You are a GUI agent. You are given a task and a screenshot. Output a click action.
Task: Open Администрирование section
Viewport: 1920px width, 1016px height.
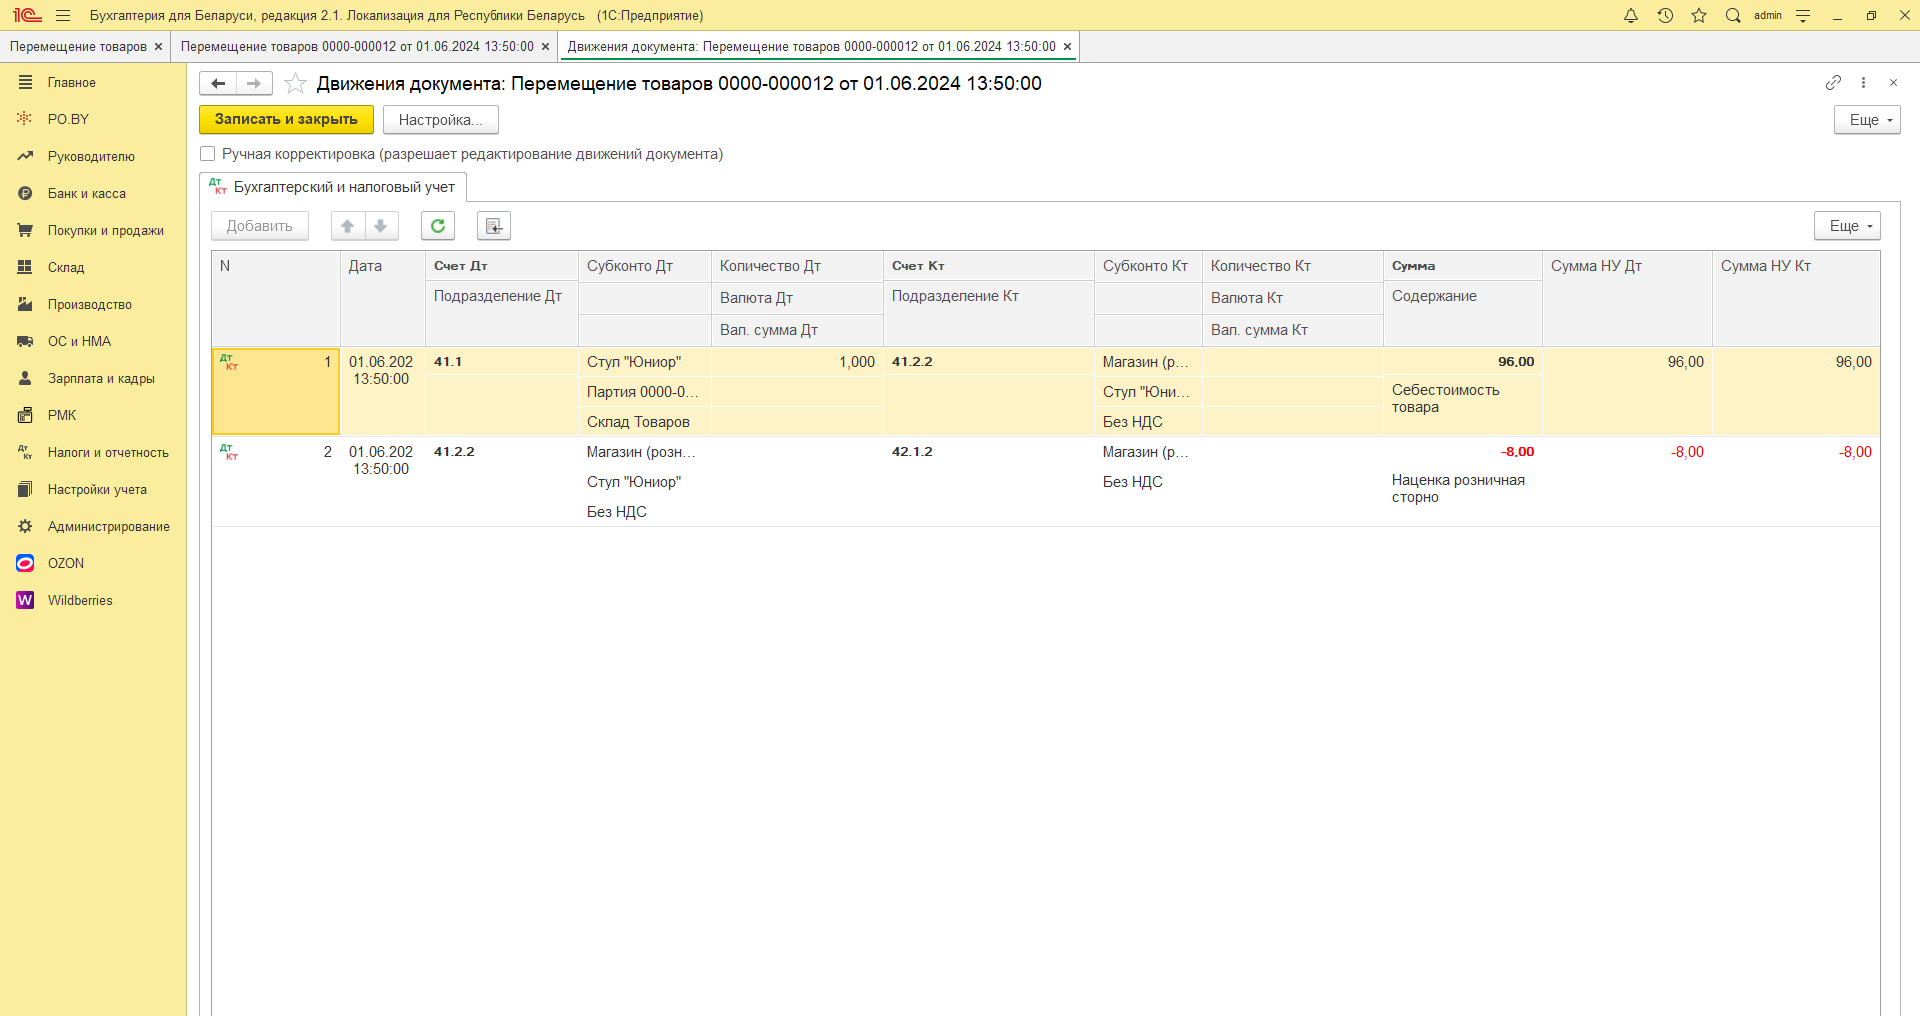click(x=108, y=526)
